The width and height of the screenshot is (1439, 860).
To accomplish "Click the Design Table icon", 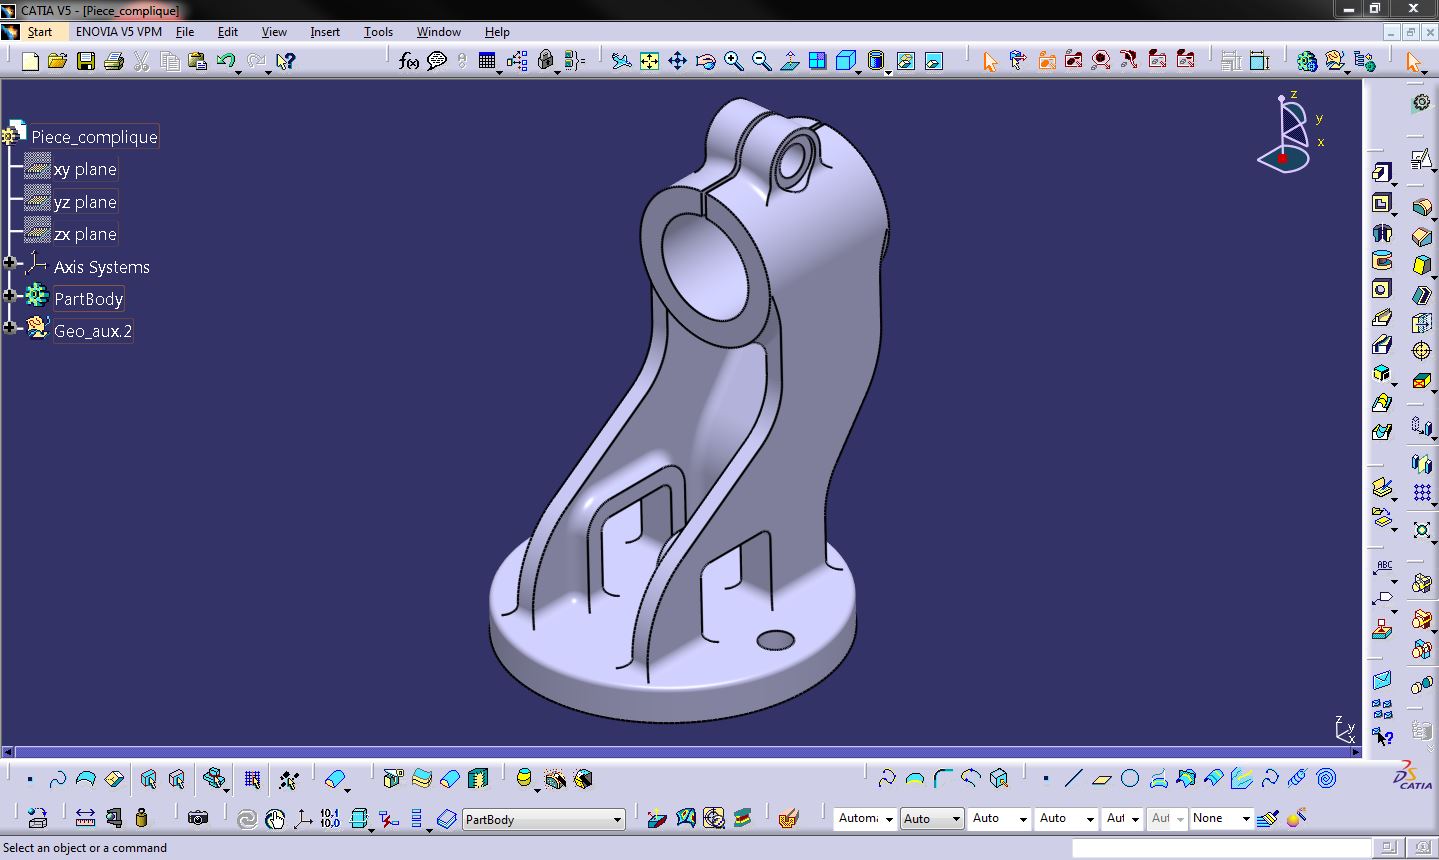I will point(487,61).
